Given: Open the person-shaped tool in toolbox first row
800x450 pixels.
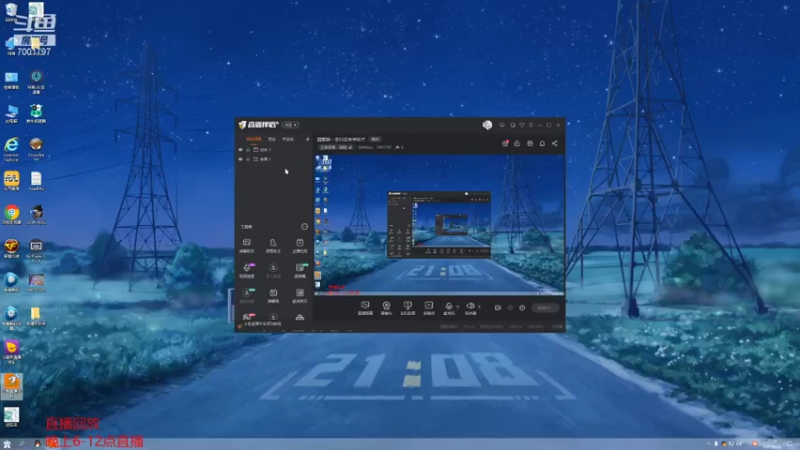Looking at the screenshot, I should pyautogui.click(x=273, y=245).
